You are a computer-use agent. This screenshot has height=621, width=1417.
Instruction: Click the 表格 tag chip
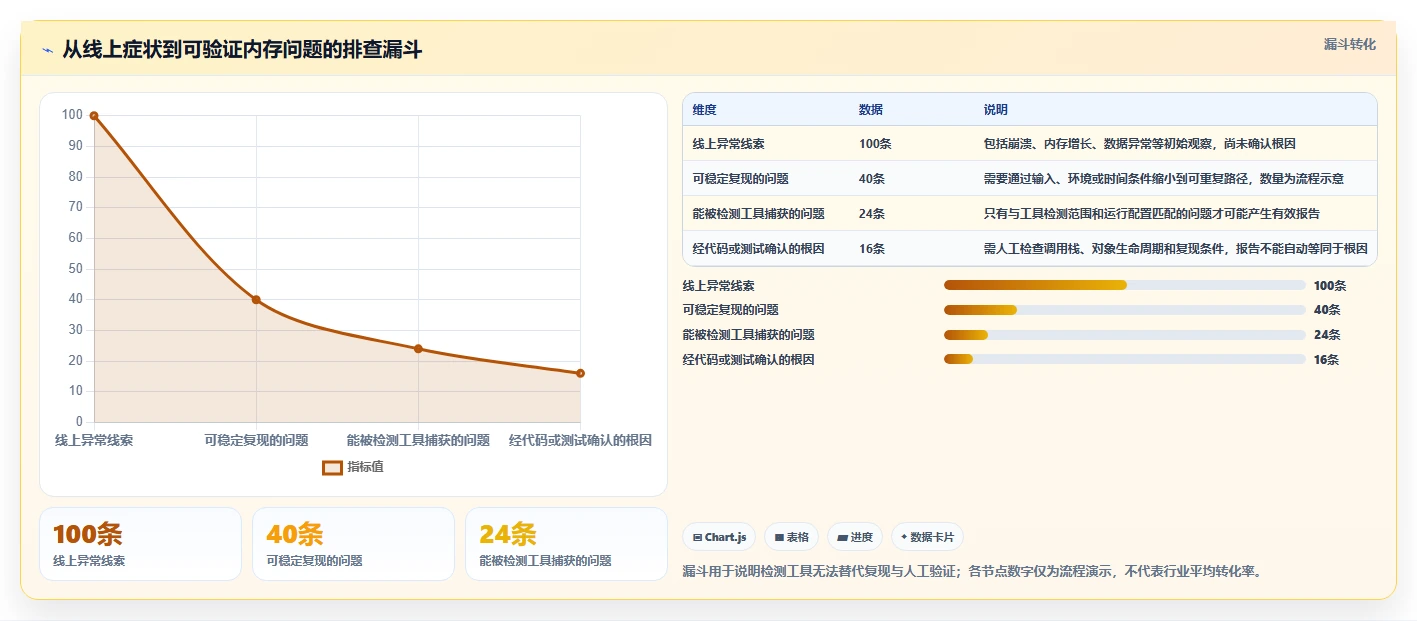[x=791, y=537]
